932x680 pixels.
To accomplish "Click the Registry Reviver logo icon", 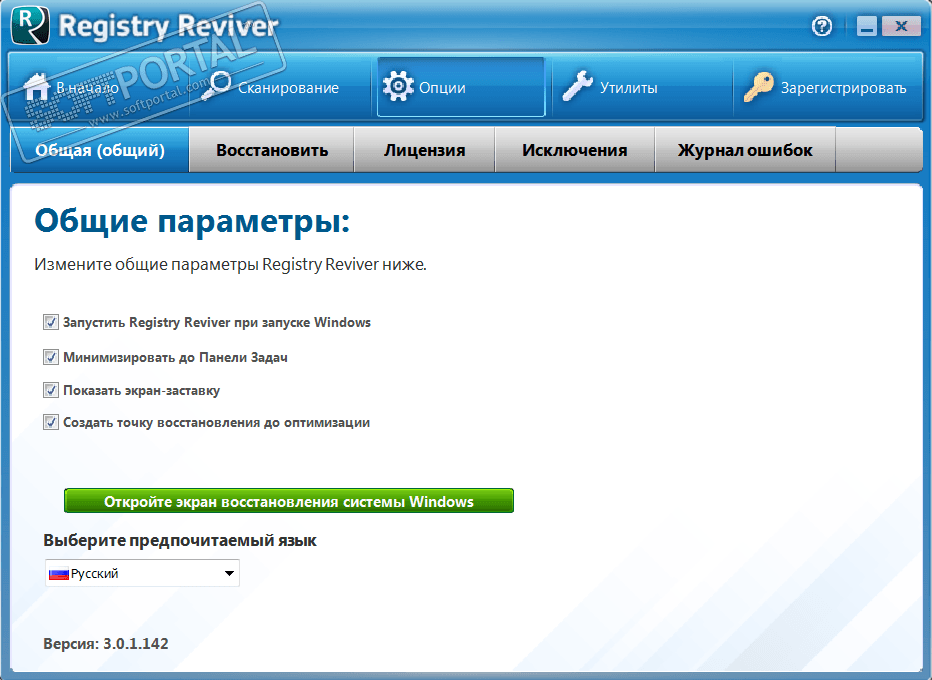I will [30, 25].
